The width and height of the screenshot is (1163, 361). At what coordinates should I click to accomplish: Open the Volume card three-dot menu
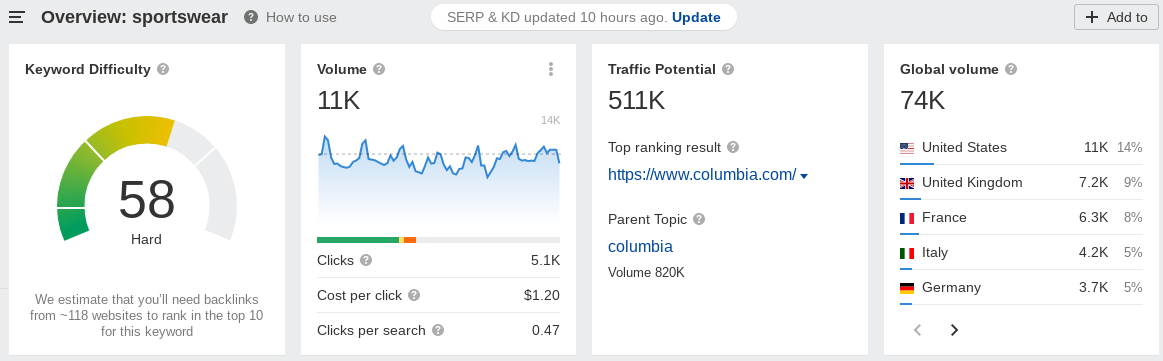pos(550,69)
